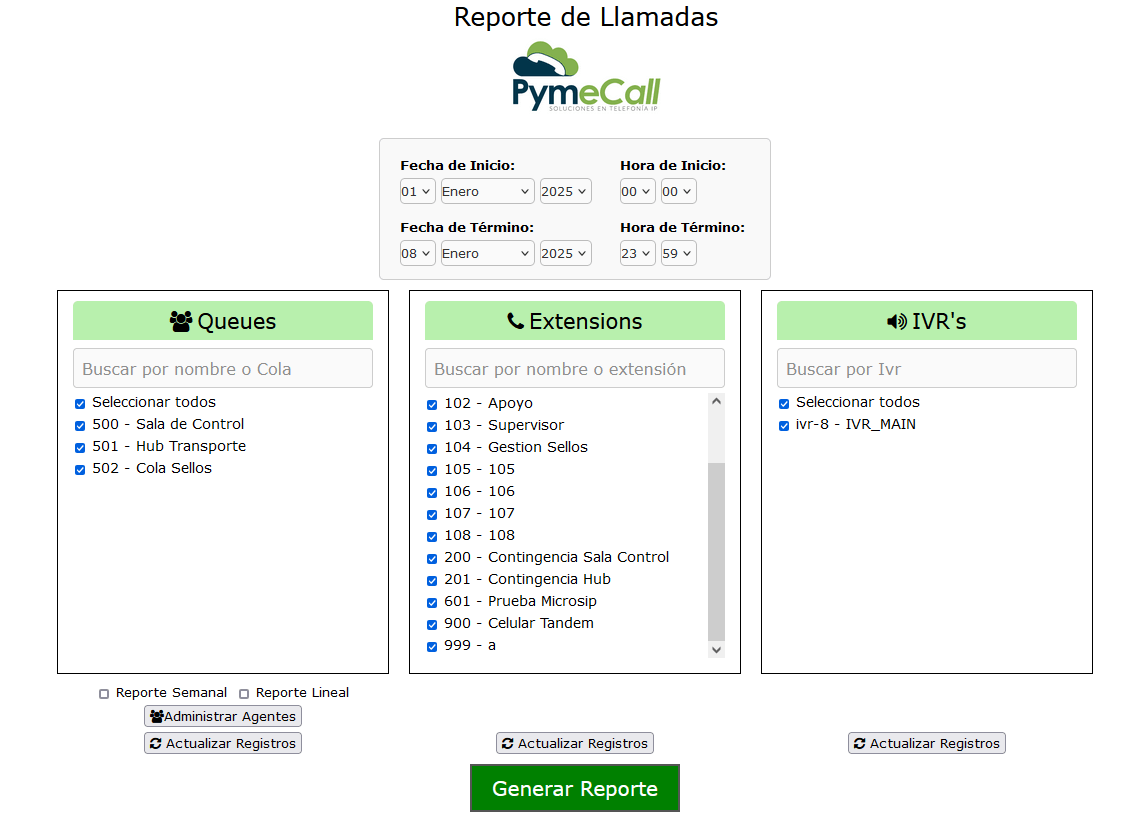Click refresh icon under Extensions panel
Viewport: 1140px width, 827px height.
point(507,743)
